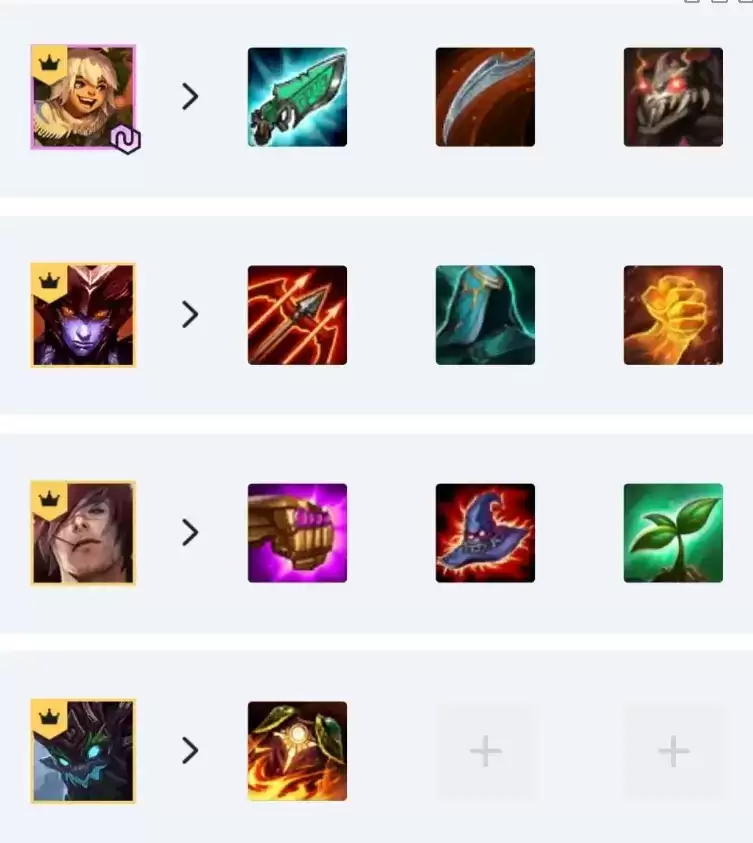Click the teal hooded cloak item icon
The height and width of the screenshot is (843, 753).
coord(485,315)
